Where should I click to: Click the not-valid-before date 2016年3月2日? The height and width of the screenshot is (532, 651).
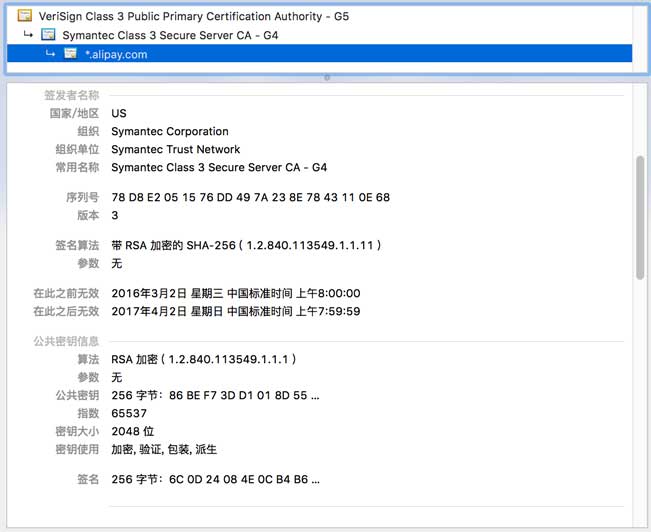pos(236,294)
